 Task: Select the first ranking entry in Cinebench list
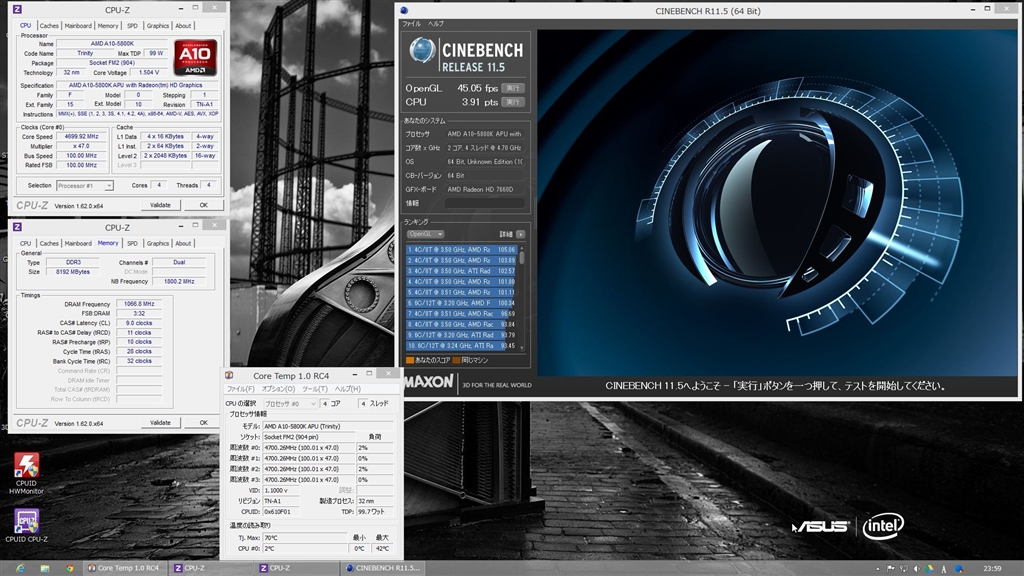pos(461,249)
